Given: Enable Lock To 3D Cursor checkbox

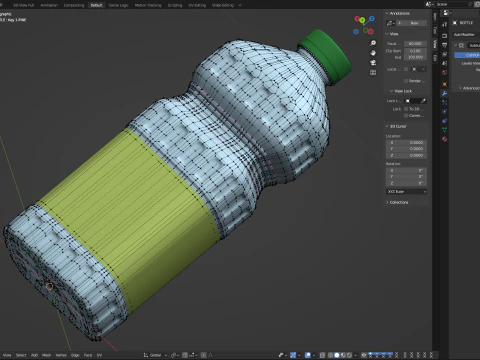Looking at the screenshot, I should tap(406, 109).
